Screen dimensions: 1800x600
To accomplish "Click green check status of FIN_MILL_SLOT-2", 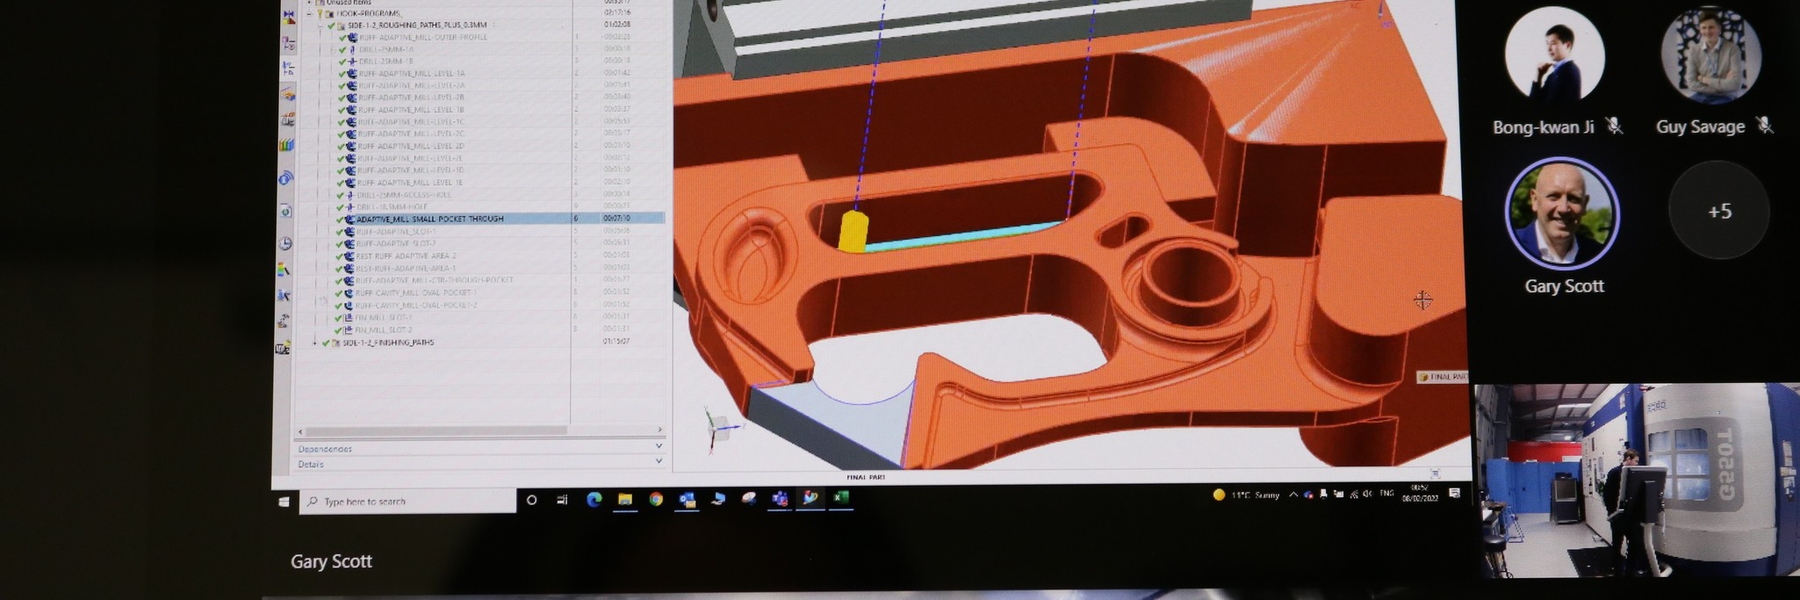I will [338, 329].
